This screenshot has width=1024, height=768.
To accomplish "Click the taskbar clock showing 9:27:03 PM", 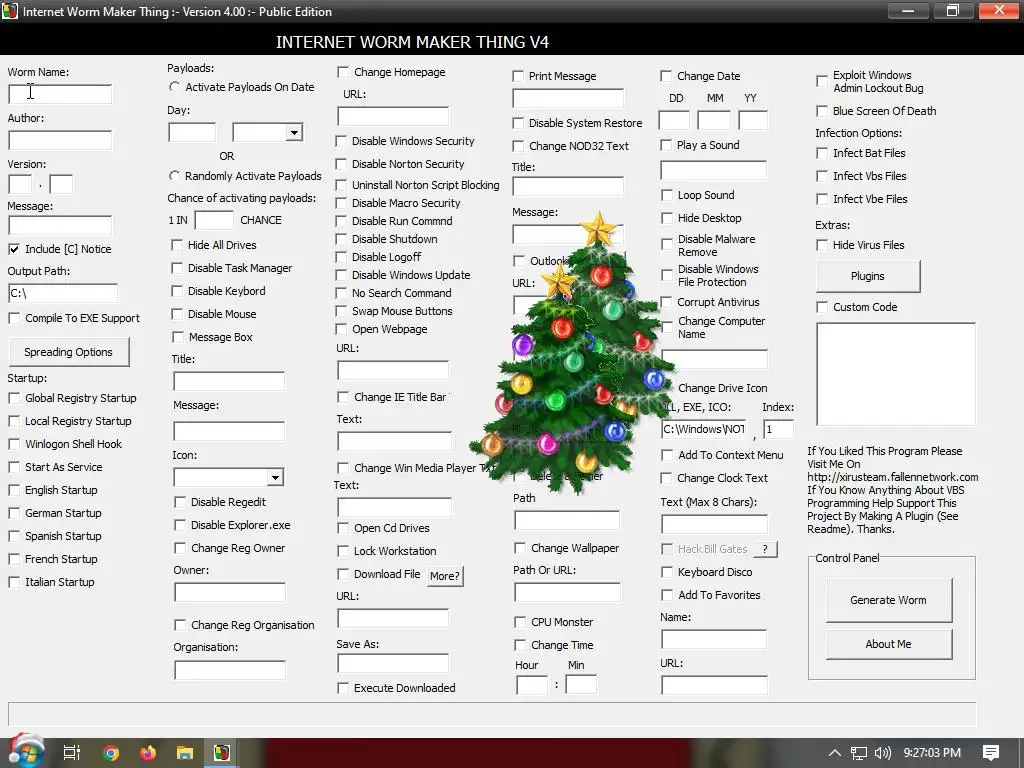I will pyautogui.click(x=932, y=753).
